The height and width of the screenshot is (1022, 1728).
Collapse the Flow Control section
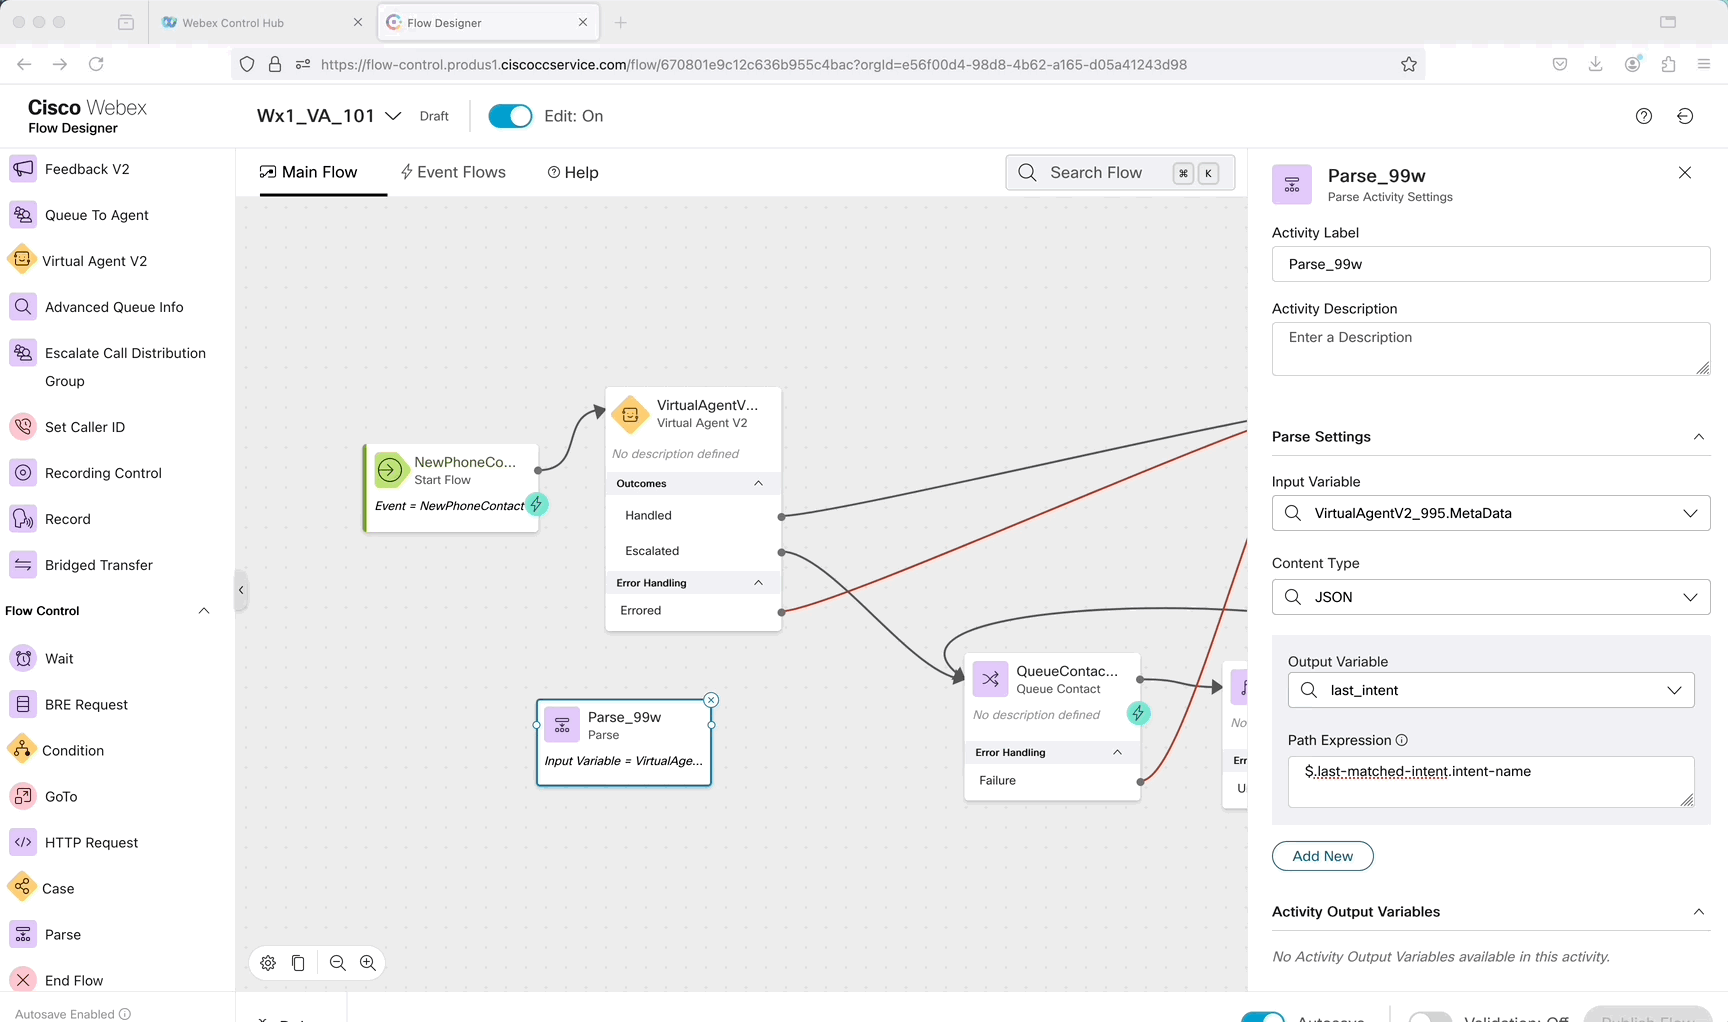click(204, 611)
